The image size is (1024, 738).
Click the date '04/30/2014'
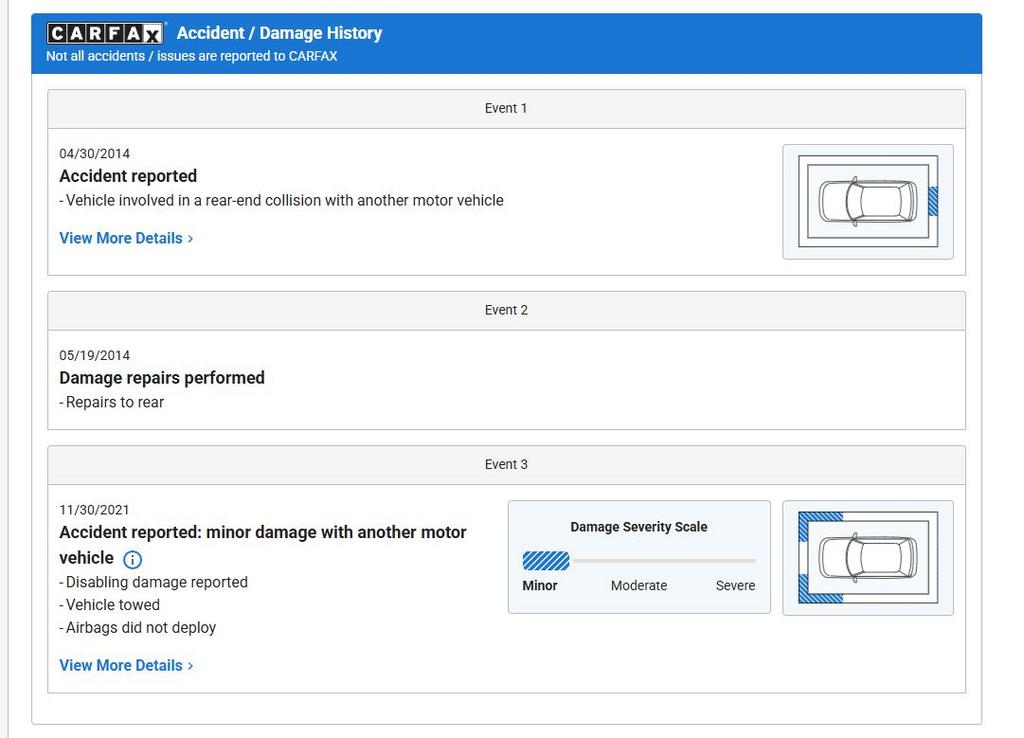(95, 153)
